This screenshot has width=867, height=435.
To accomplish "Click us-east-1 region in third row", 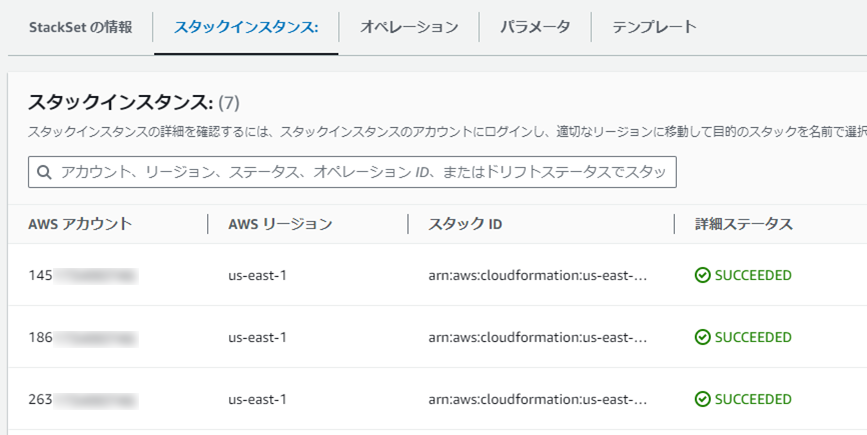I will click(257, 399).
